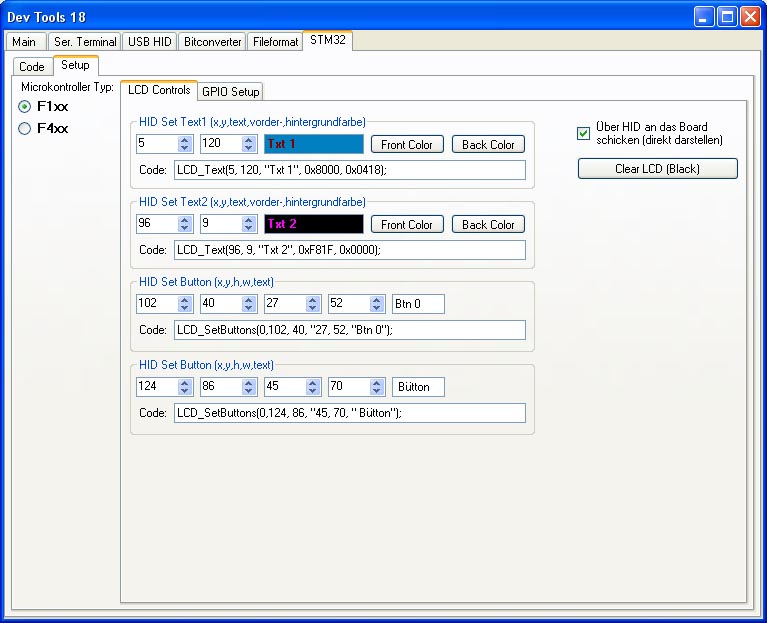This screenshot has width=767, height=623.
Task: Open the Bitconverter tab
Action: coord(213,42)
